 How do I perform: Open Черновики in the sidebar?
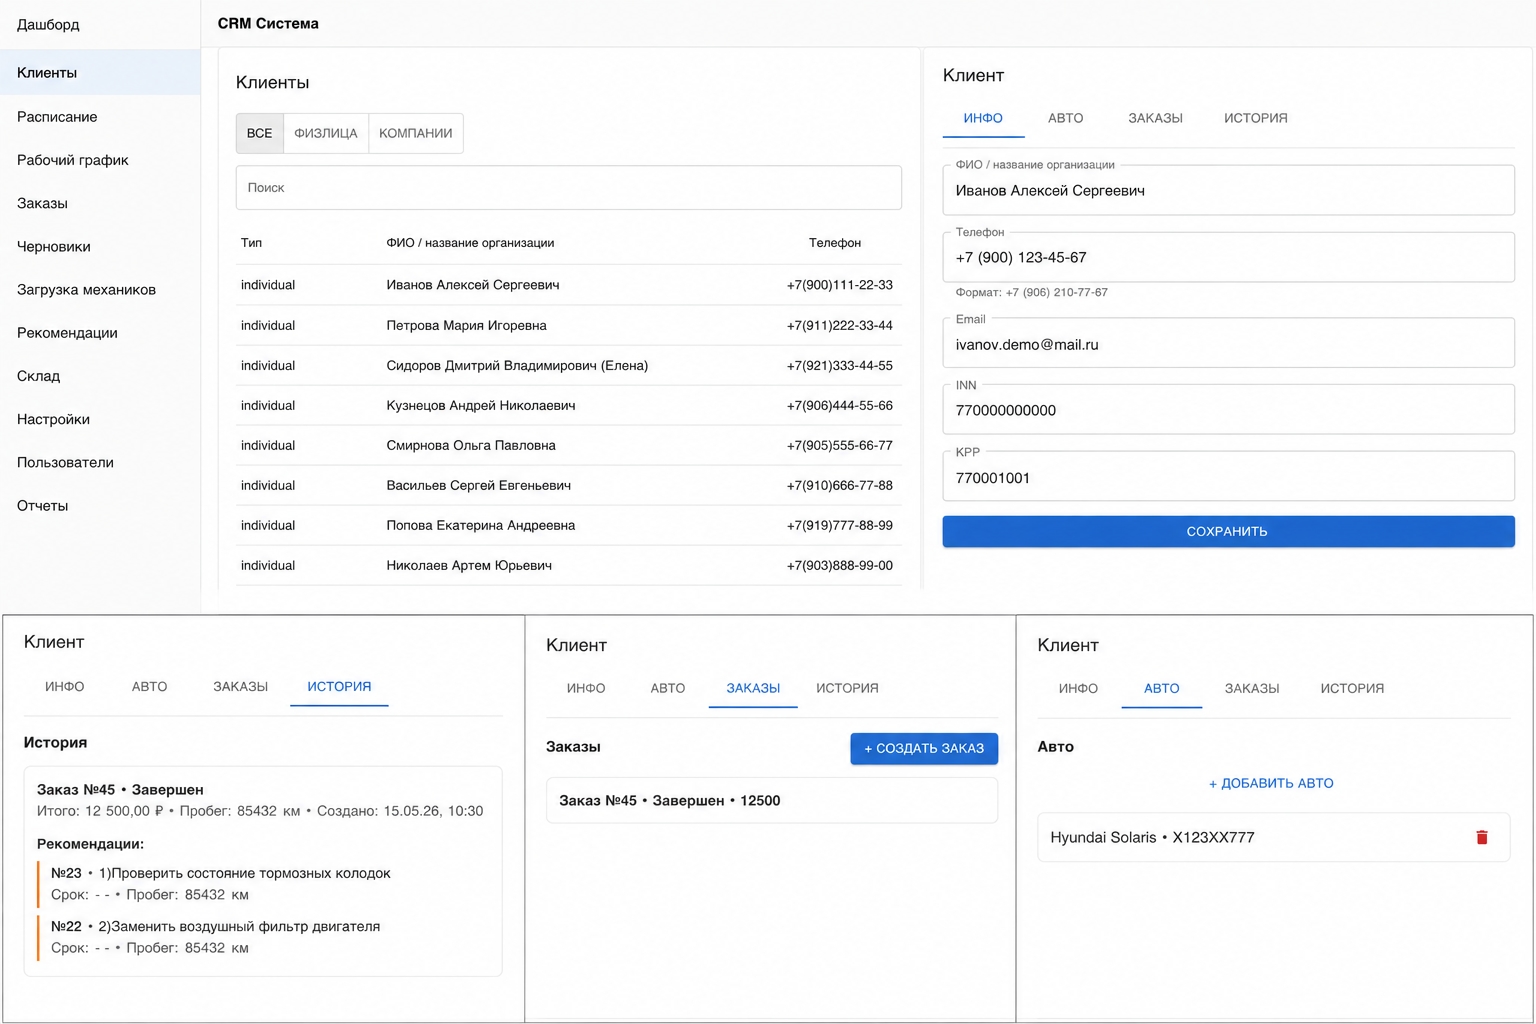click(53, 246)
